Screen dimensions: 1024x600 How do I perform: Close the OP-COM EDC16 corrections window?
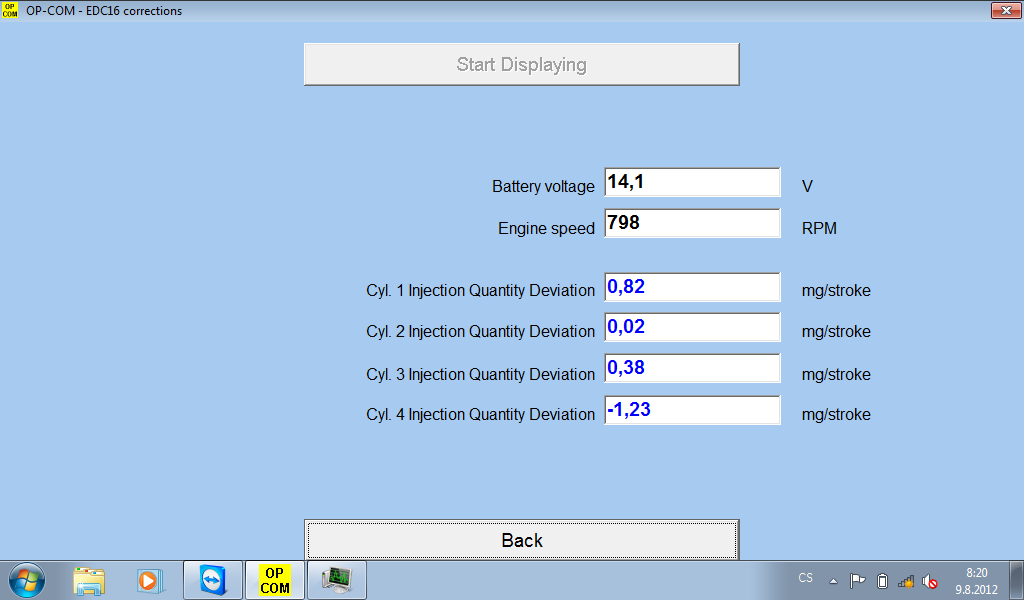(x=1004, y=10)
